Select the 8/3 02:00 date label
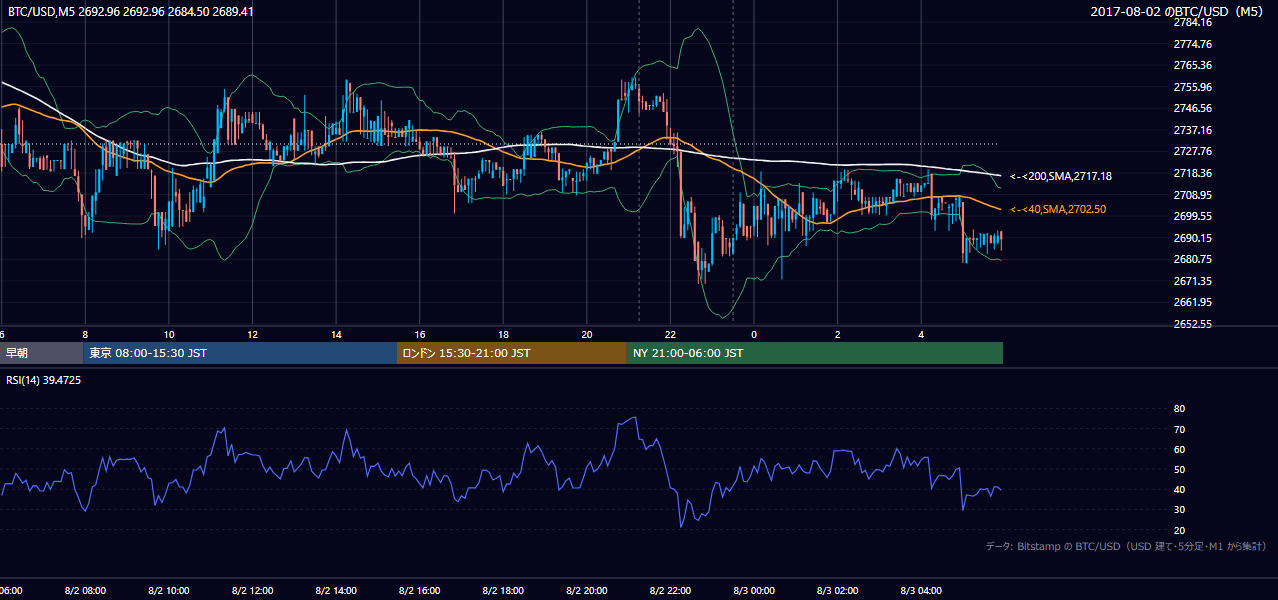Screen dimensions: 1278x600 pyautogui.click(x=838, y=590)
